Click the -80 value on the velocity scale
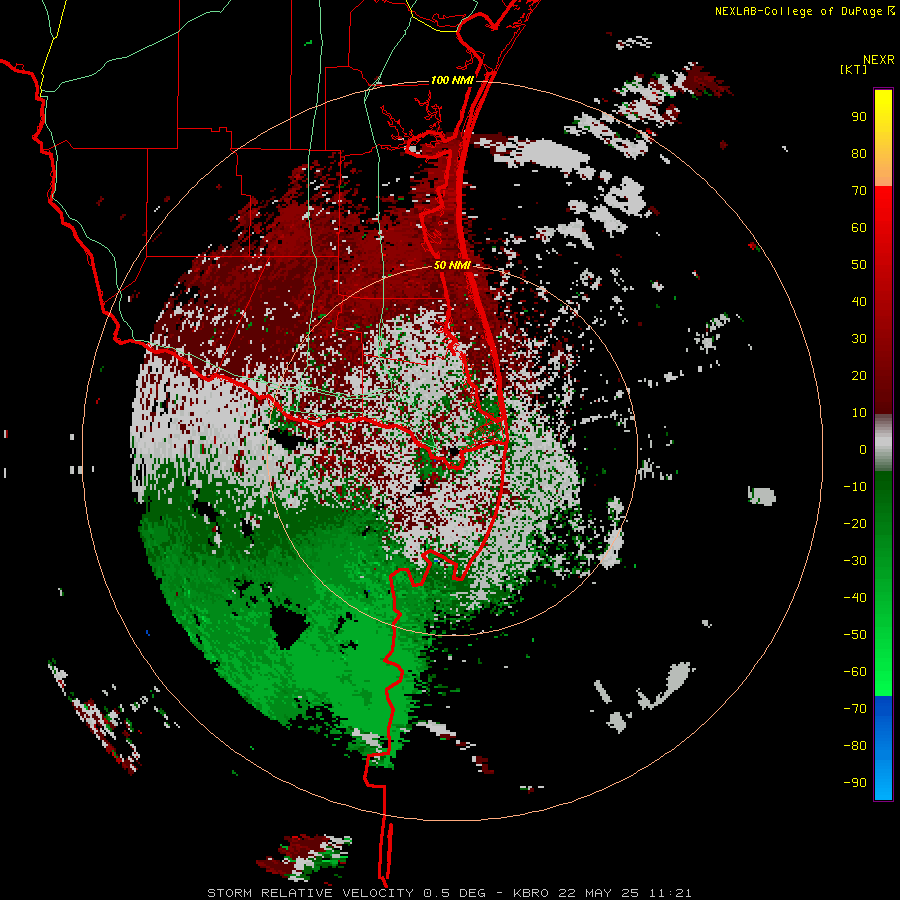900x900 pixels. [x=855, y=746]
